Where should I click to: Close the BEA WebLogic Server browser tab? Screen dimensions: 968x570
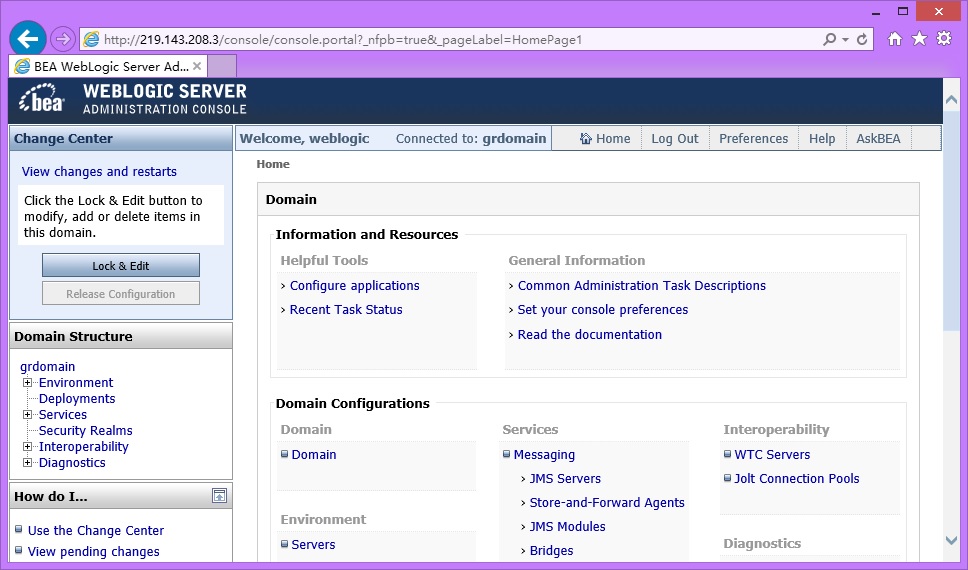point(197,66)
